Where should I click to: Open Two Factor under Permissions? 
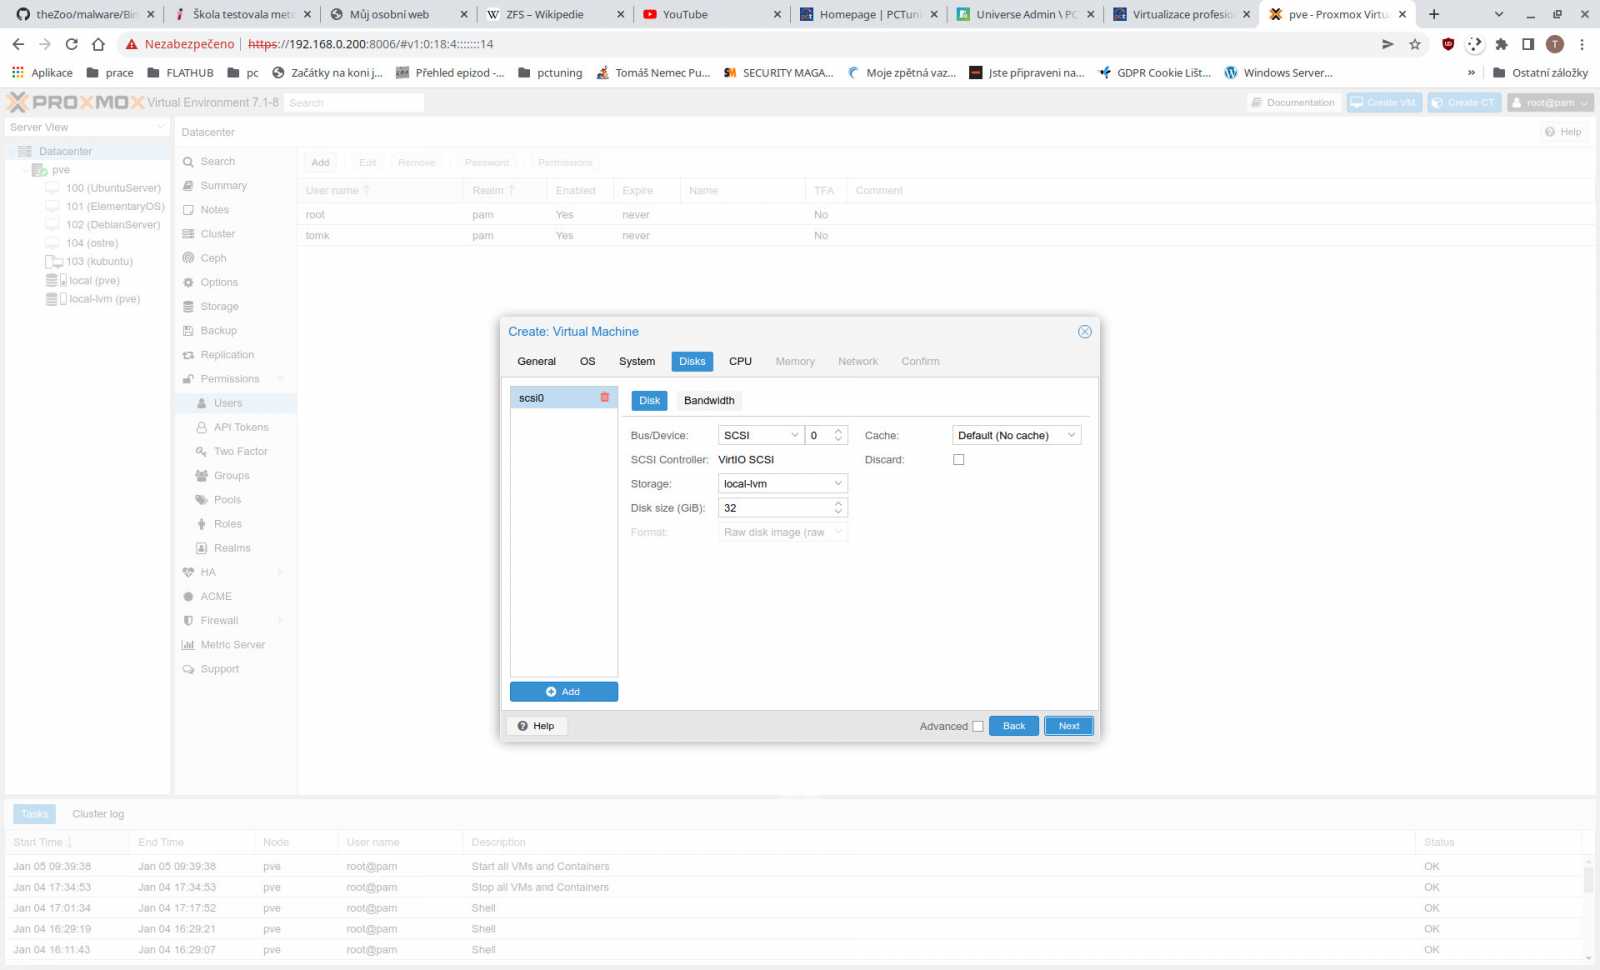coord(240,451)
